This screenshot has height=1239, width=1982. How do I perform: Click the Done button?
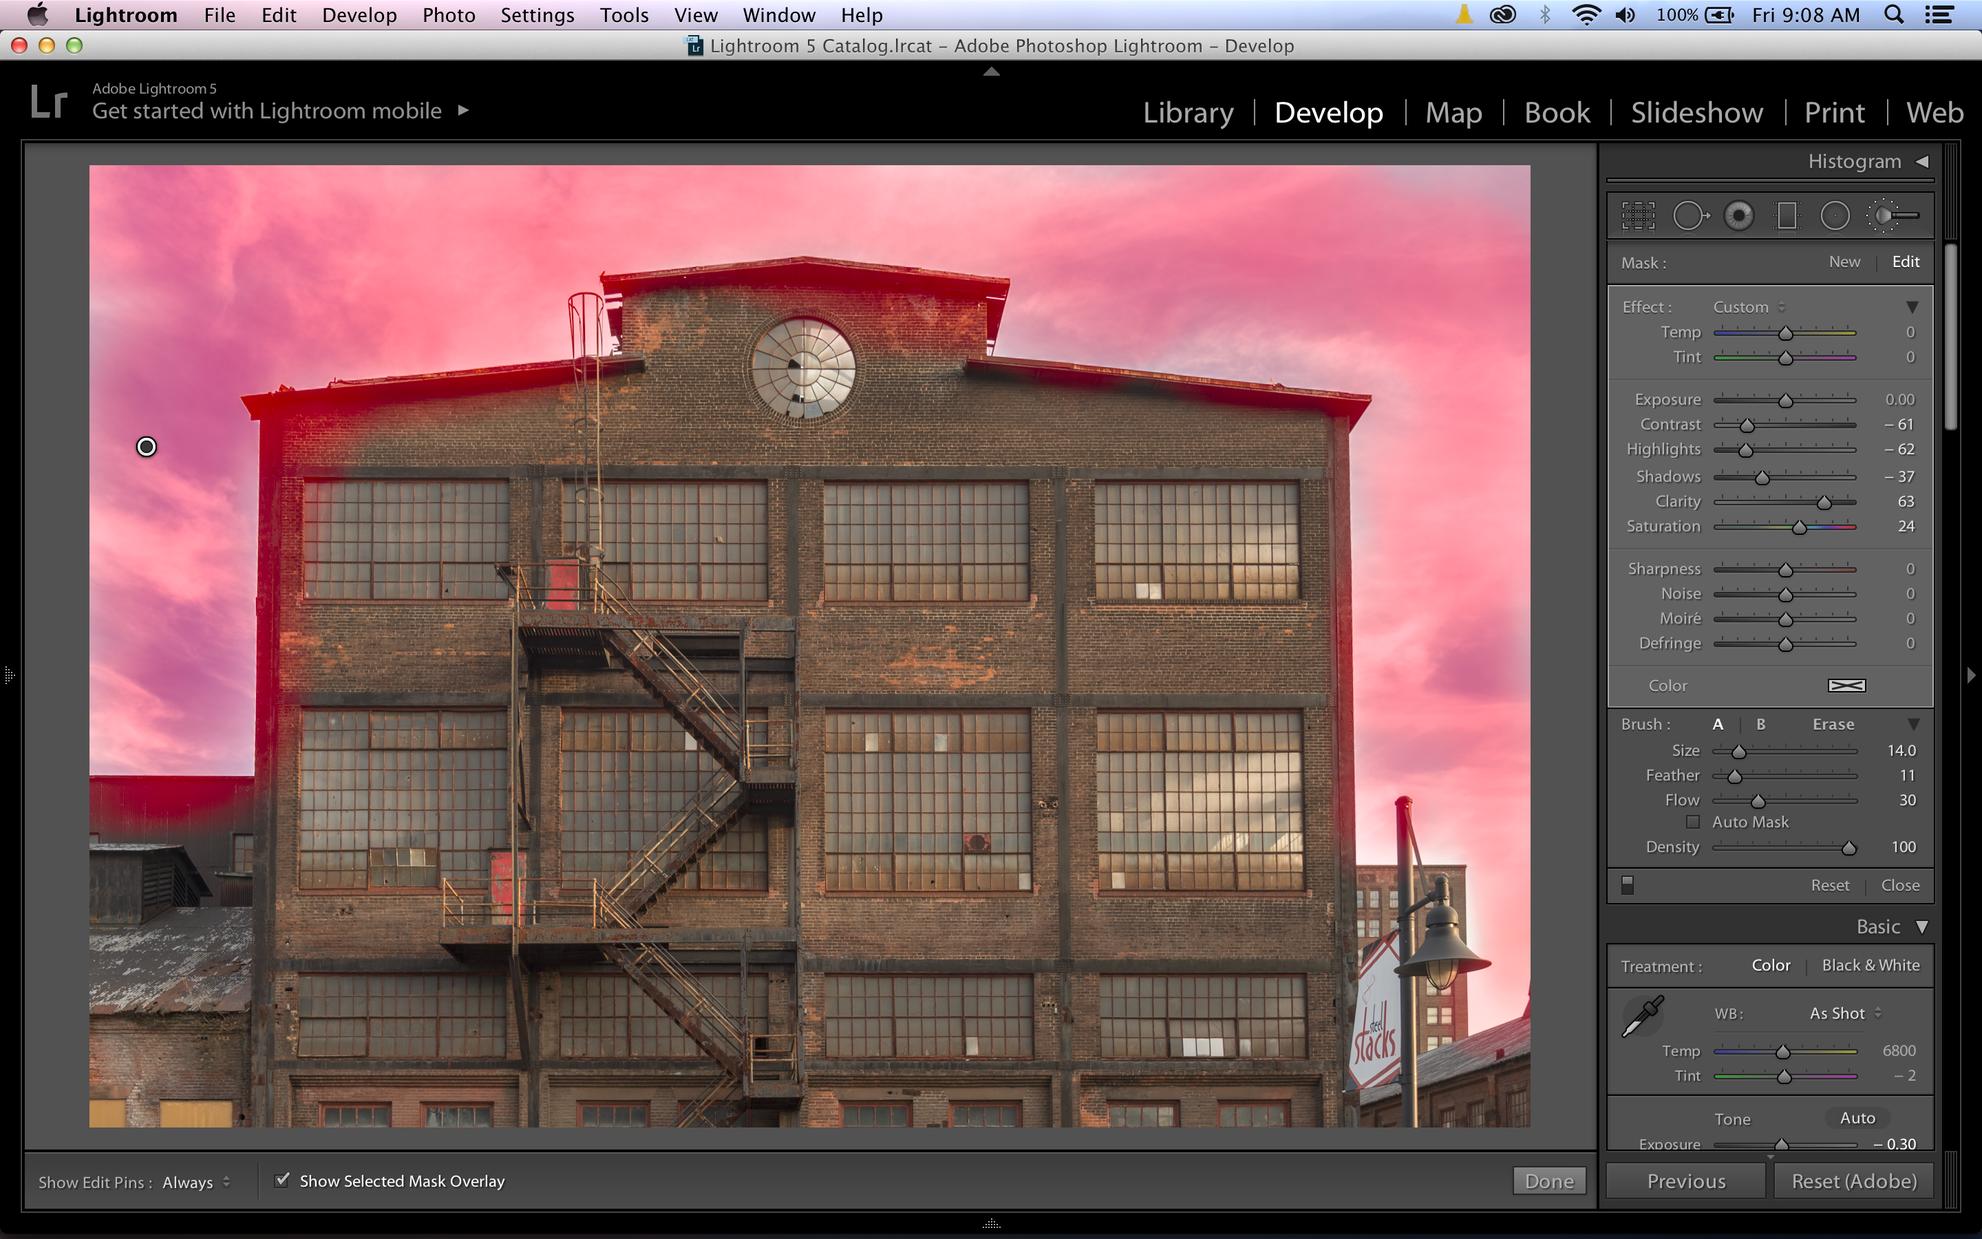(1549, 1181)
